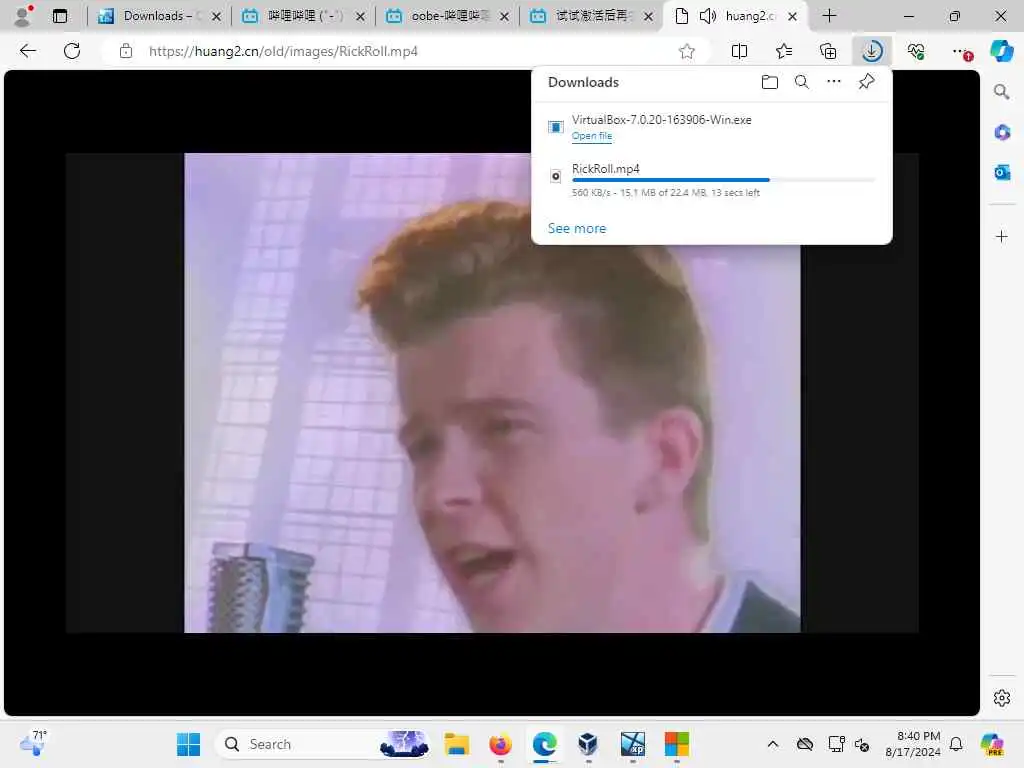Image resolution: width=1024 pixels, height=768 pixels.
Task: Click the taskbar Search box
Action: coord(323,744)
